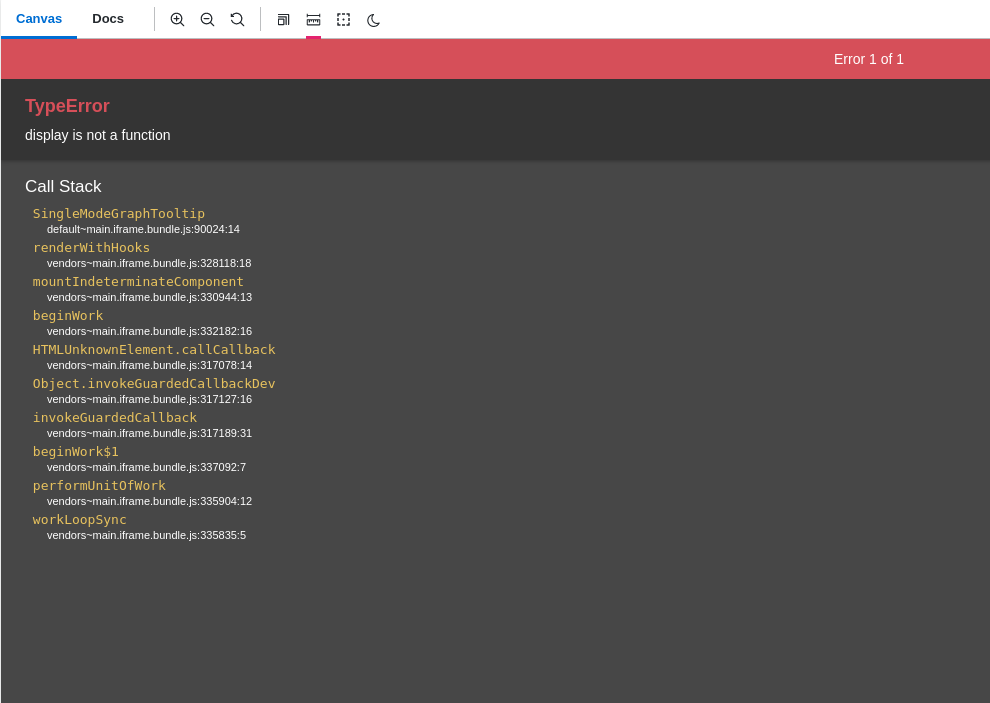990x703 pixels.
Task: Click the zoom out icon
Action: pos(207,19)
